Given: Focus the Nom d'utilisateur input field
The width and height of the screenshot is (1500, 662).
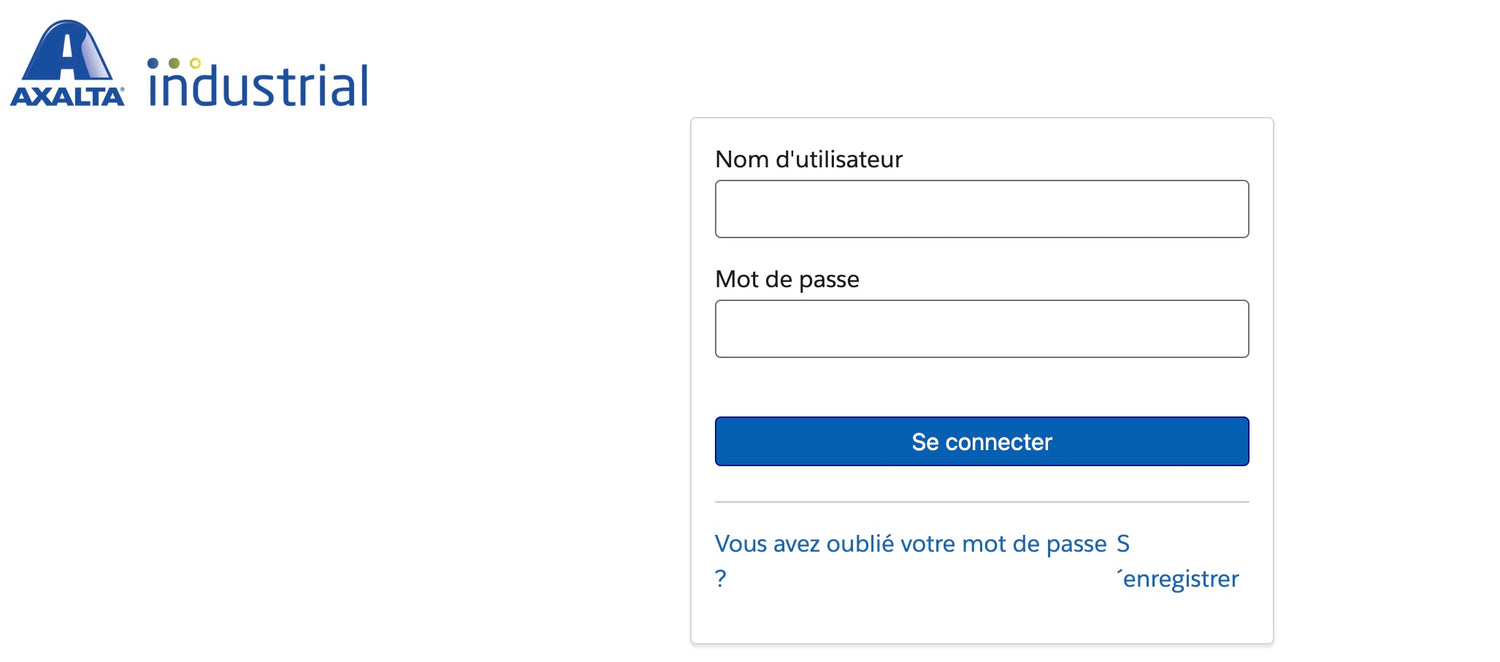Looking at the screenshot, I should 981,209.
